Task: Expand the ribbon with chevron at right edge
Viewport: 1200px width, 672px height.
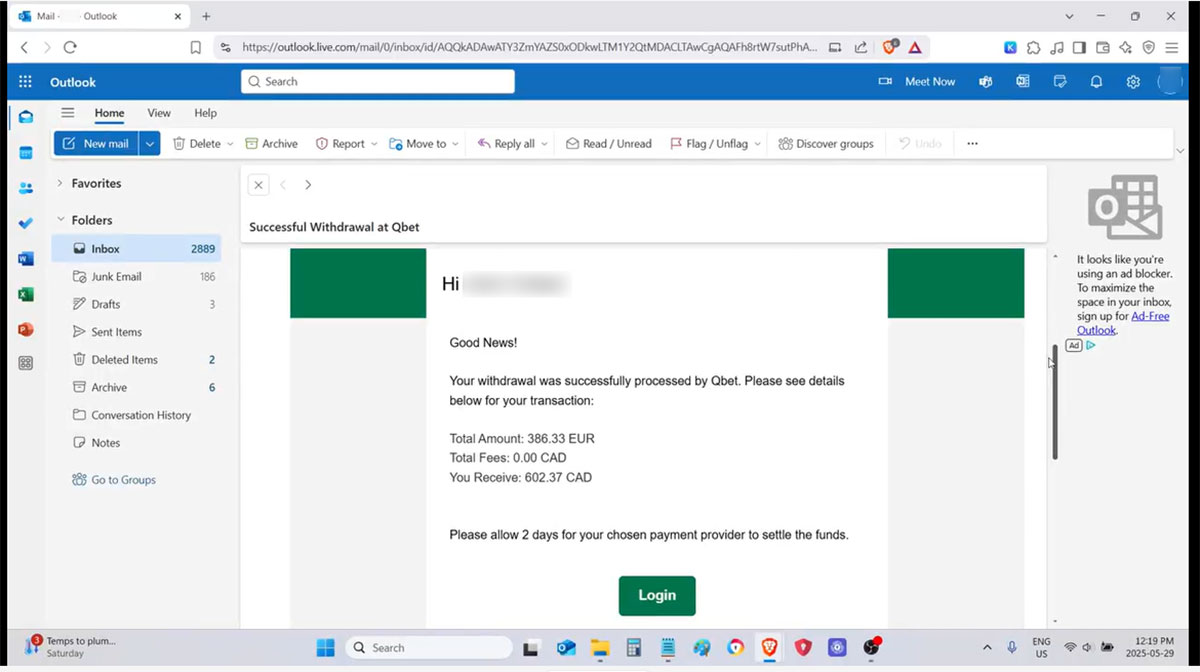Action: click(x=1181, y=151)
